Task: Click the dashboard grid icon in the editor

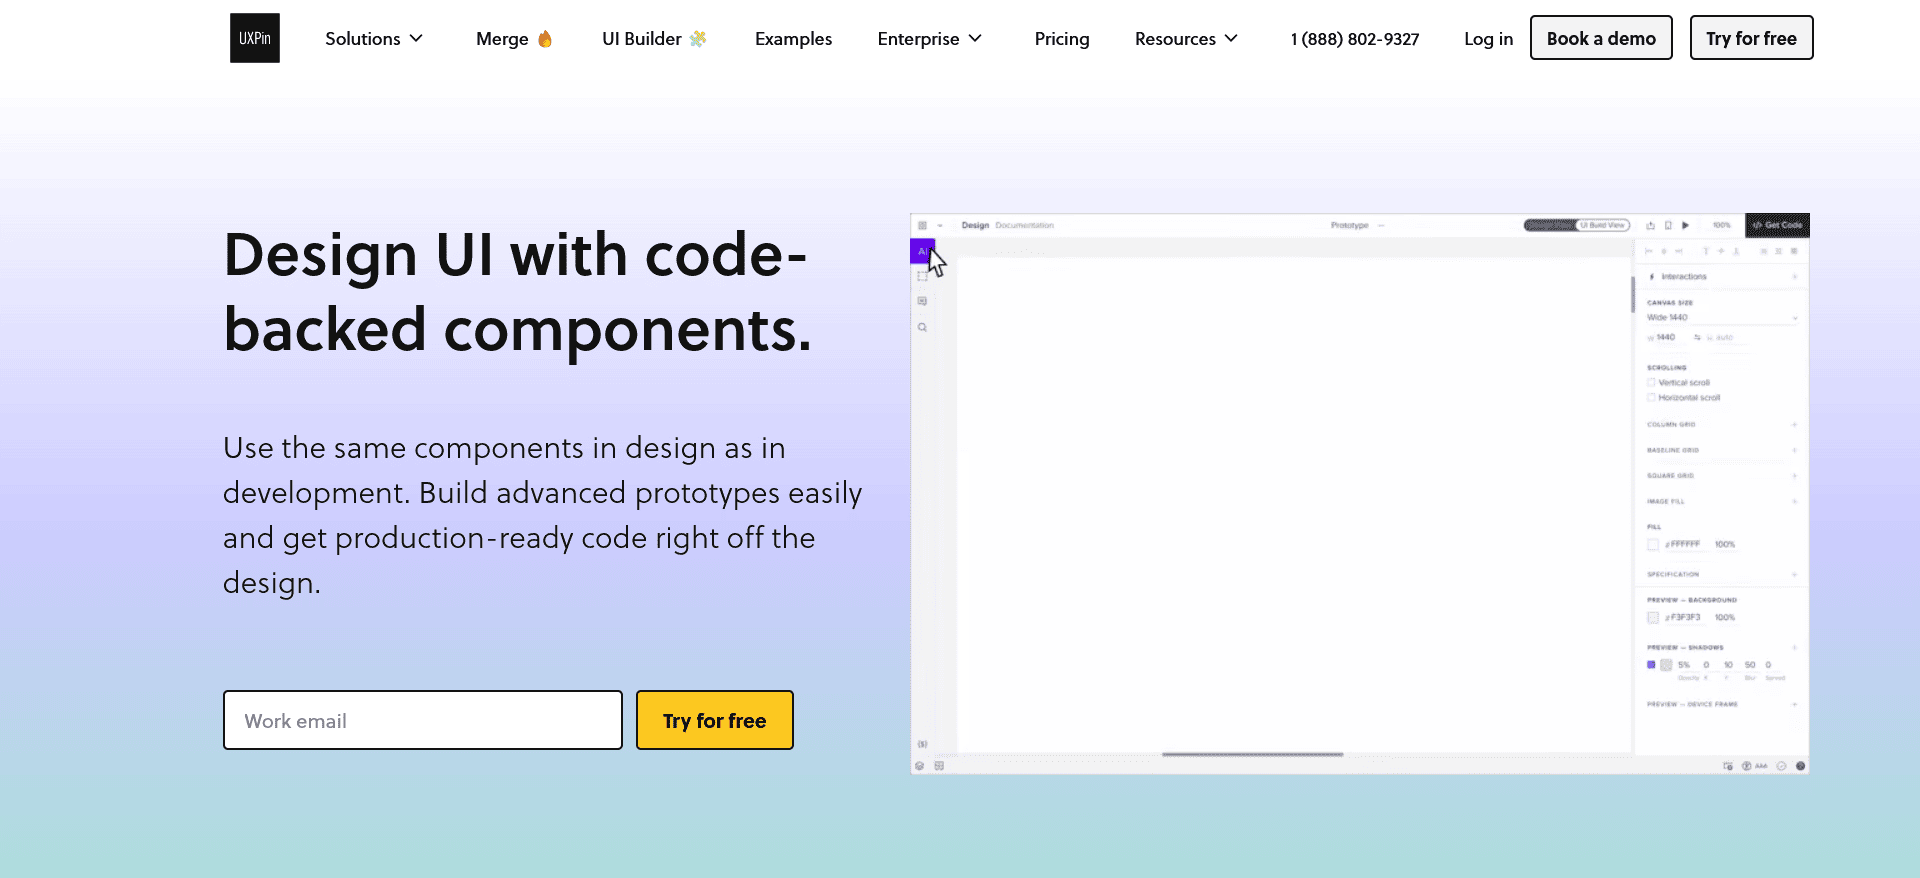Action: point(922,225)
